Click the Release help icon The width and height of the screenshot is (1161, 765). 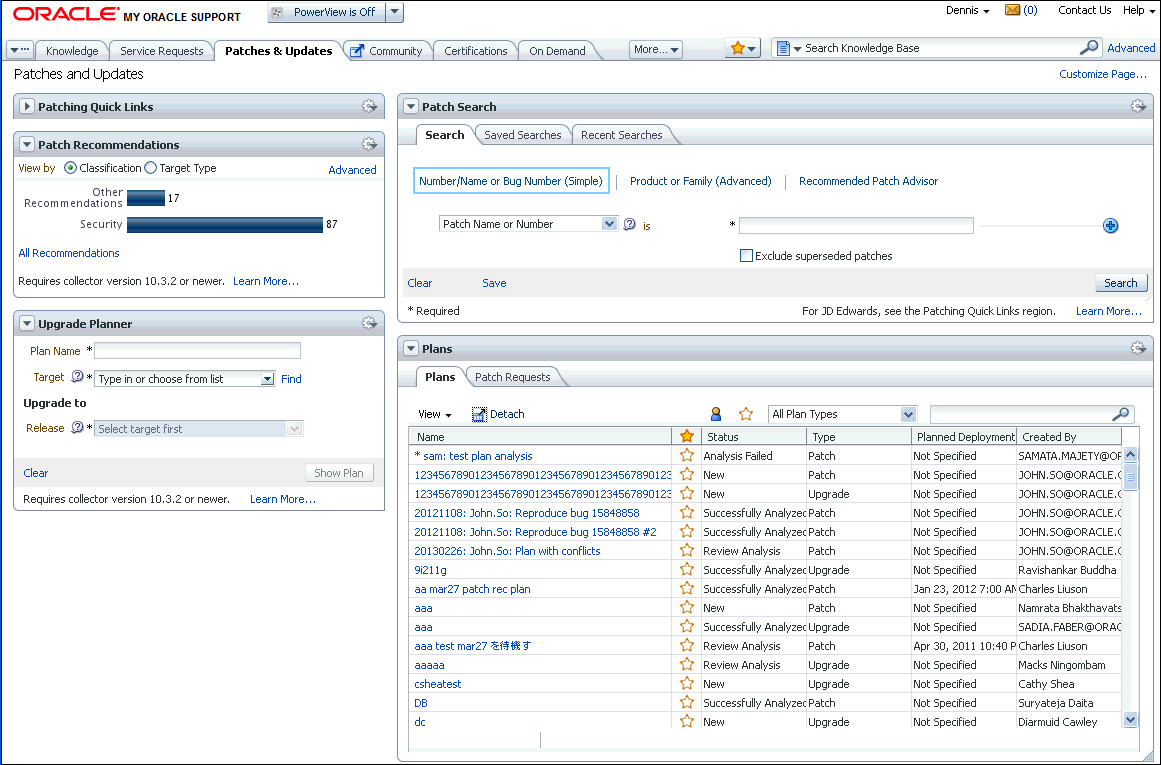click(x=77, y=427)
